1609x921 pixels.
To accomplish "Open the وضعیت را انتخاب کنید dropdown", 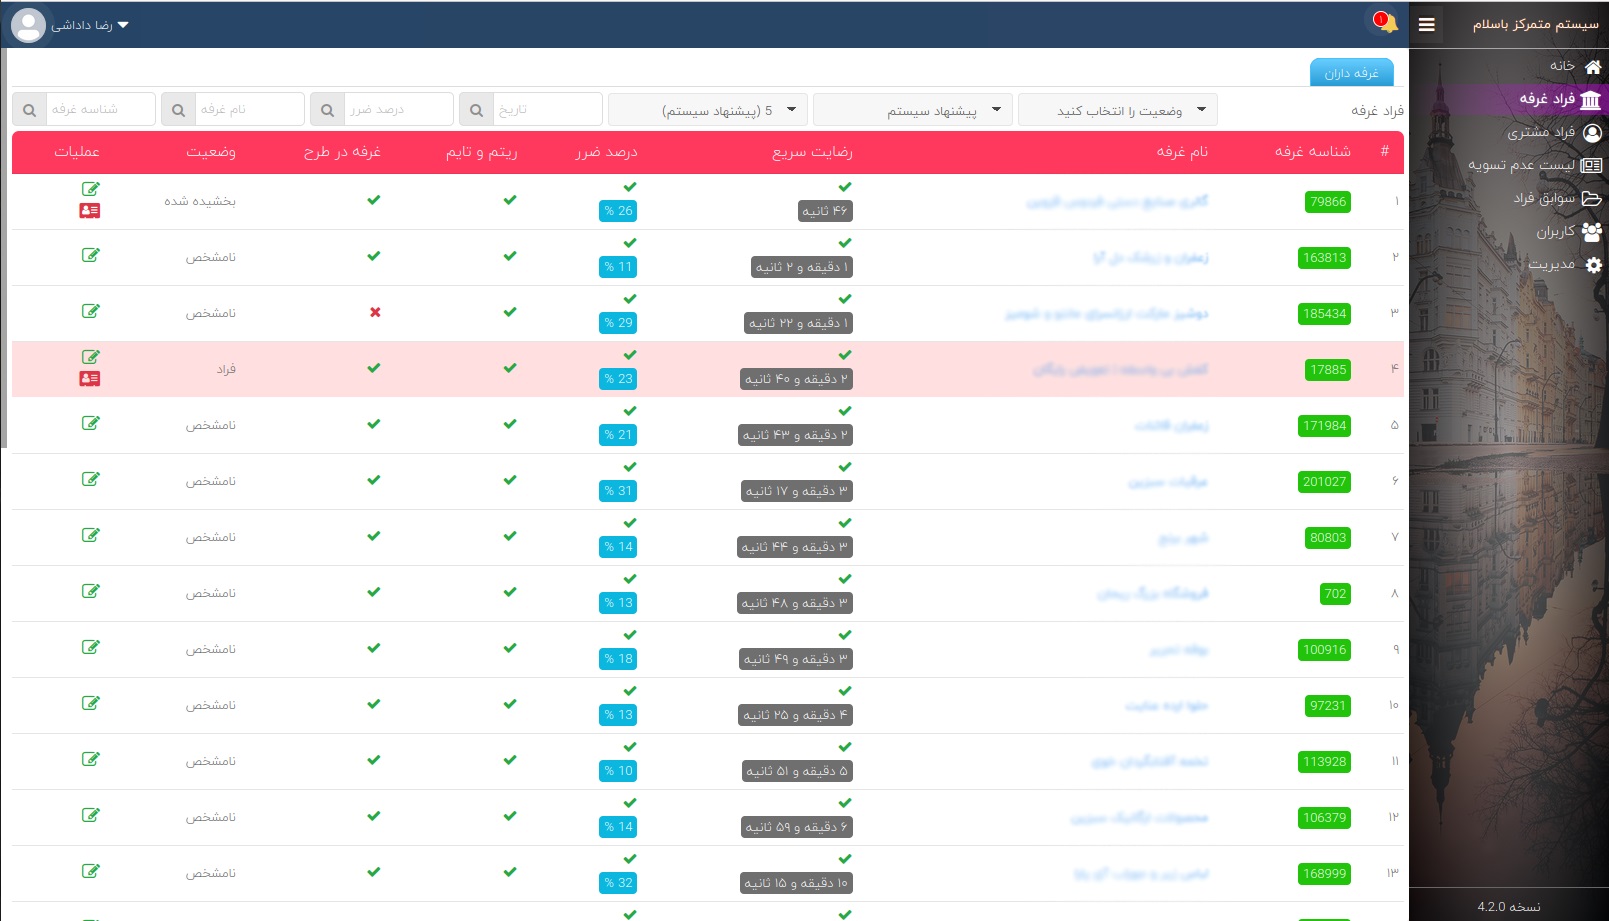I will pos(1118,110).
